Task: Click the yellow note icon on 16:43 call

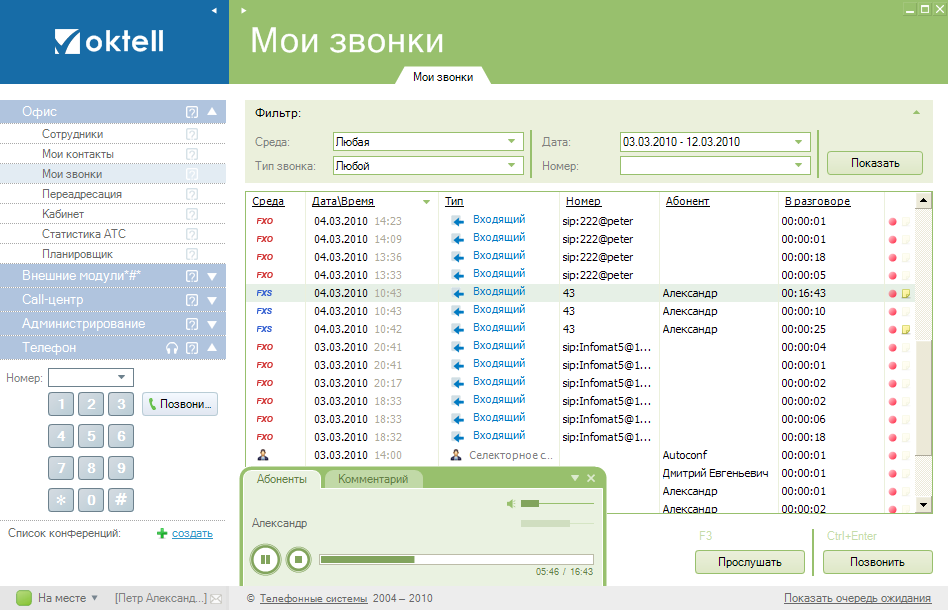Action: [905, 294]
